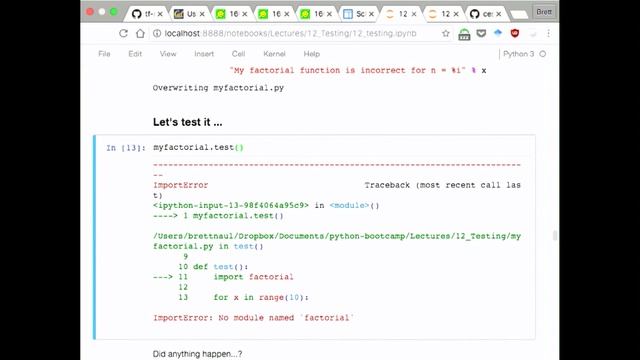The width and height of the screenshot is (640, 360).
Task: Click the 'def test():' traceback line
Action: pyautogui.click(x=220, y=267)
